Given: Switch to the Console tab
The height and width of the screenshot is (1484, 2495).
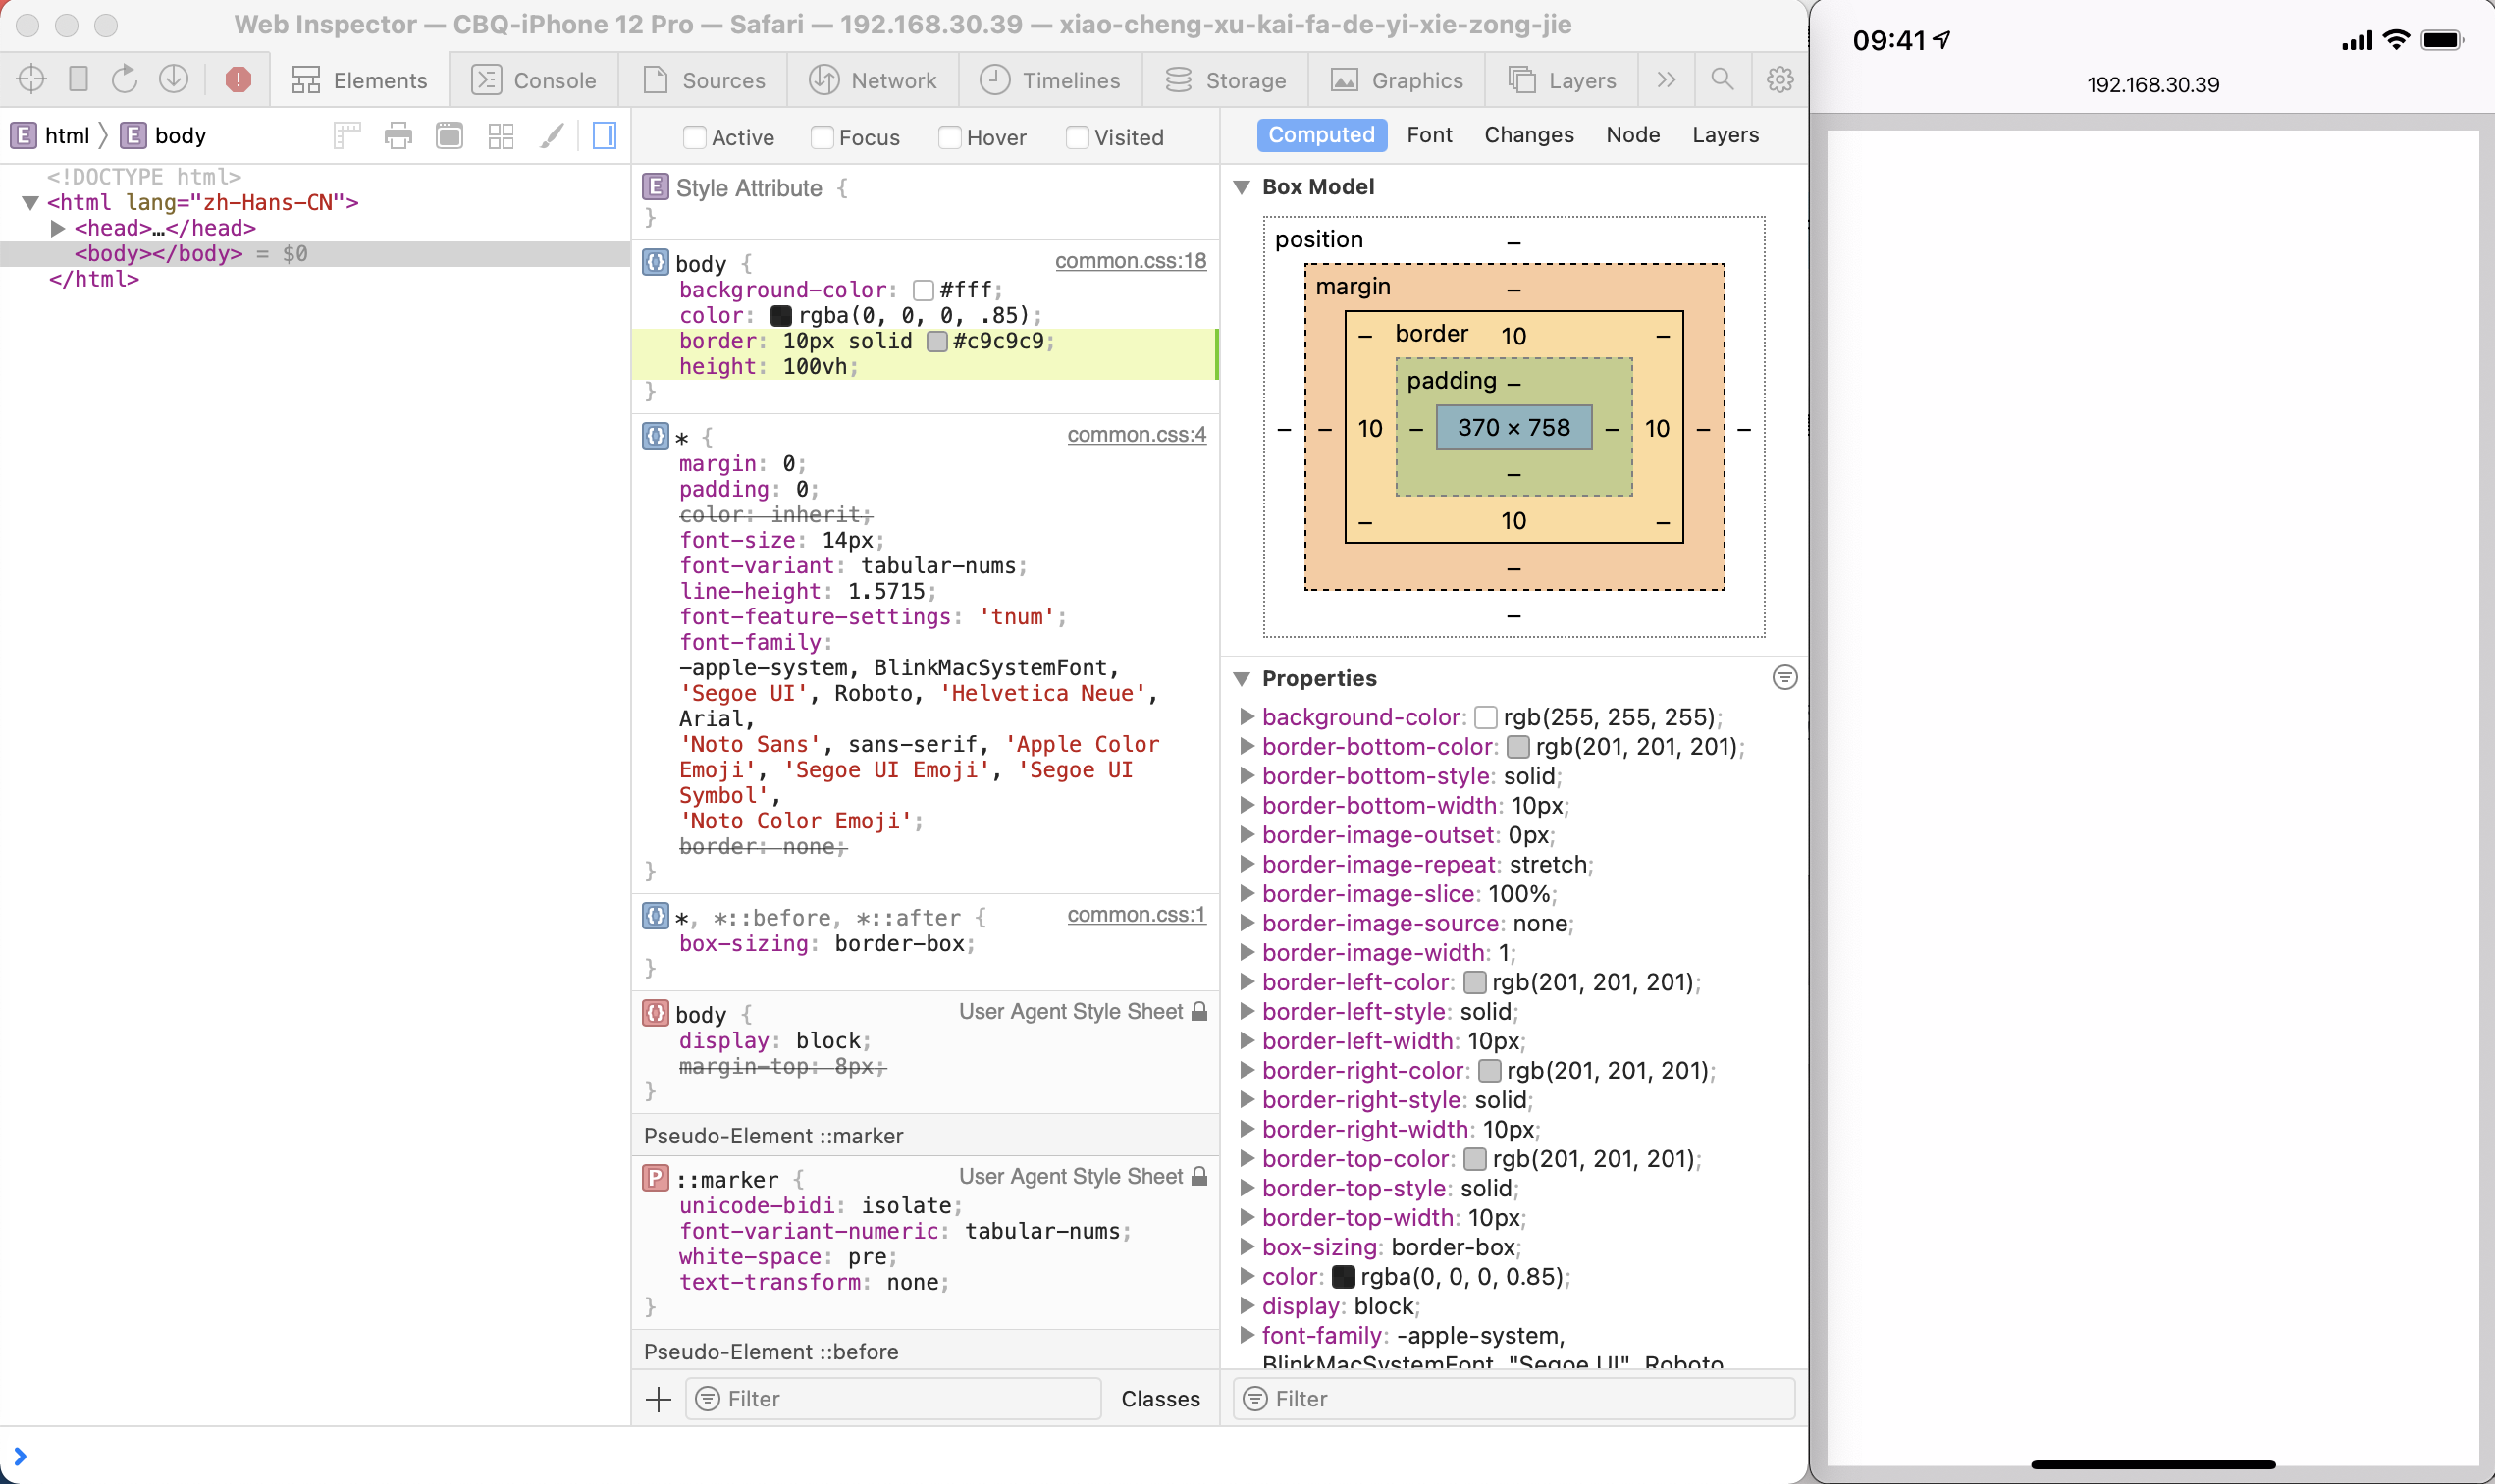Looking at the screenshot, I should tap(534, 80).
